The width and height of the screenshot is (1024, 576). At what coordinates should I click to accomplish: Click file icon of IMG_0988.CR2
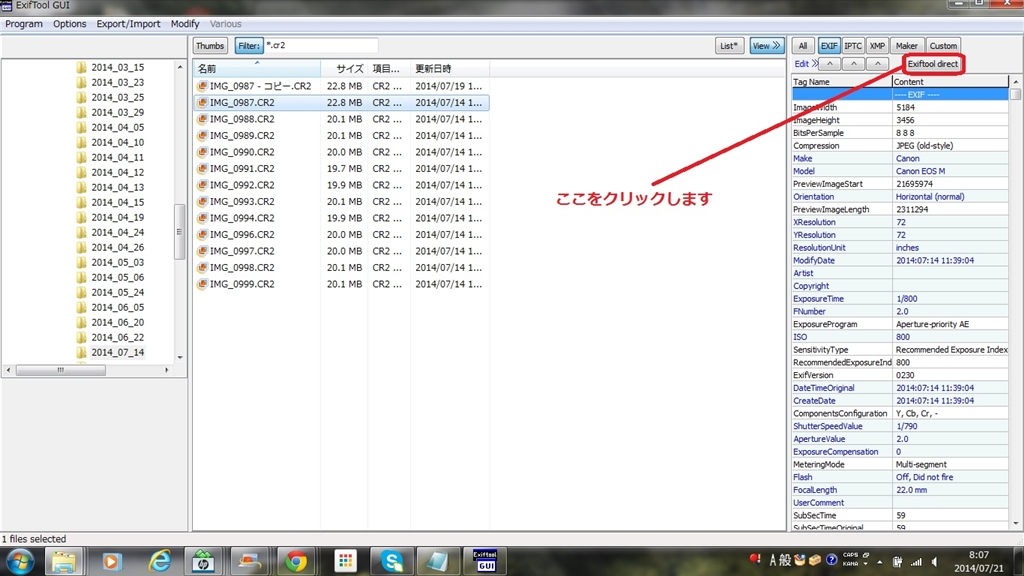point(202,119)
